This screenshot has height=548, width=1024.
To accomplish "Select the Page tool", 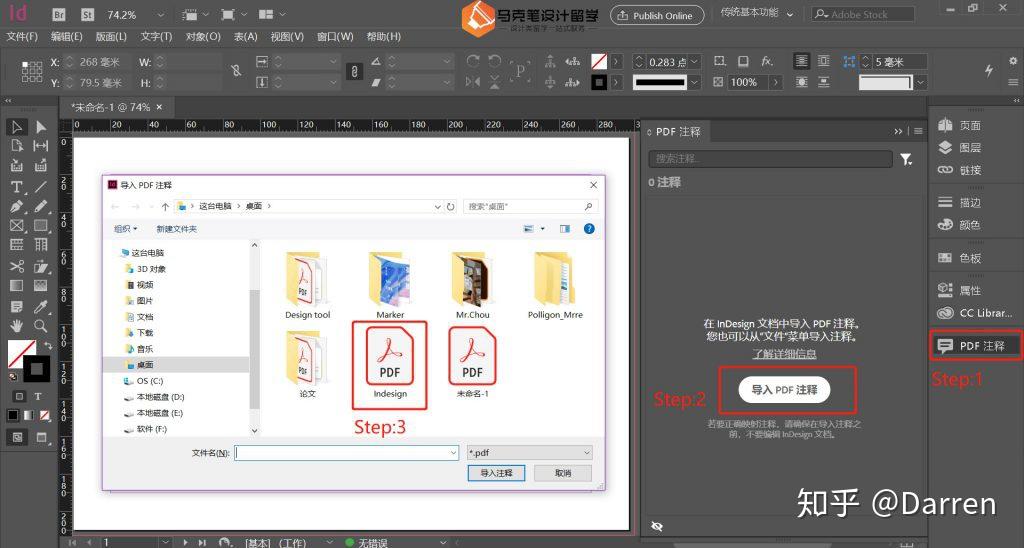I will pos(17,146).
